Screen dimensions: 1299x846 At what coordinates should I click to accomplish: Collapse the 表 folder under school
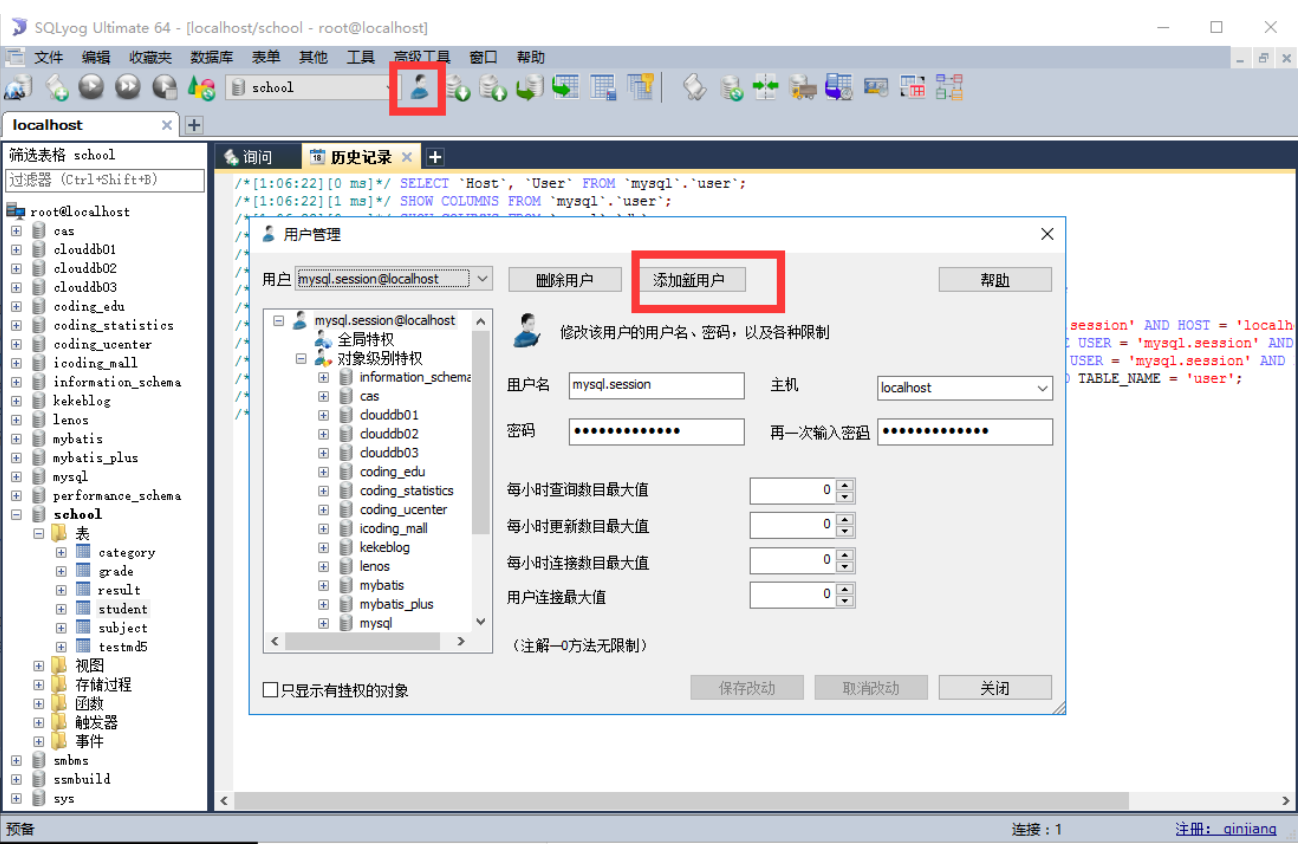38,534
